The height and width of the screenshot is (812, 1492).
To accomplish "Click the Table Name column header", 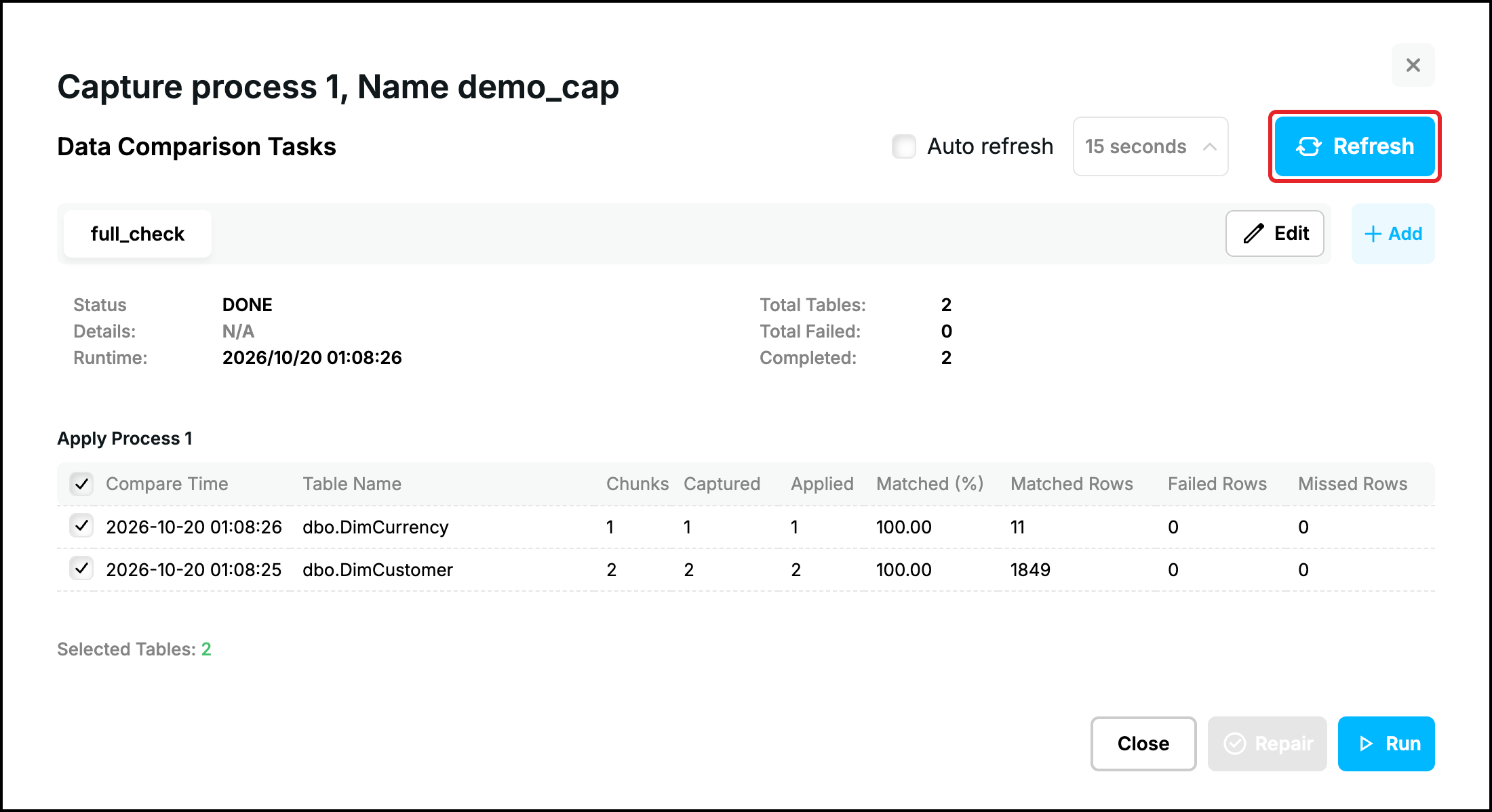I will point(352,484).
